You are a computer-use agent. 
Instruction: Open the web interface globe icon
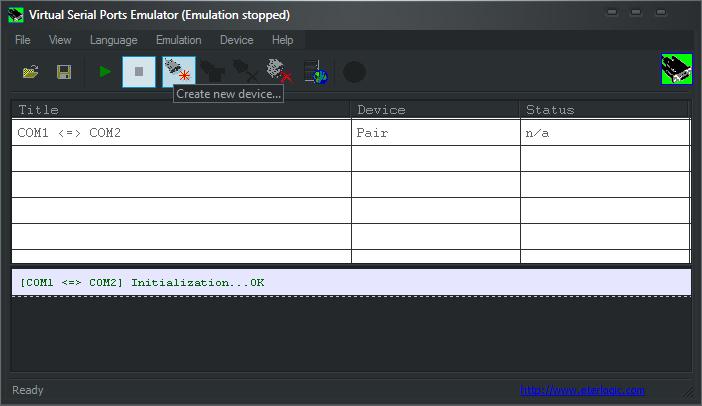point(316,72)
